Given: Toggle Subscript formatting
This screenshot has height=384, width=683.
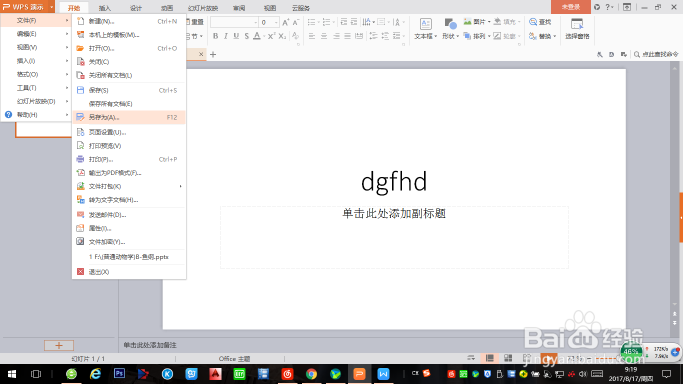Looking at the screenshot, I should click(x=282, y=36).
